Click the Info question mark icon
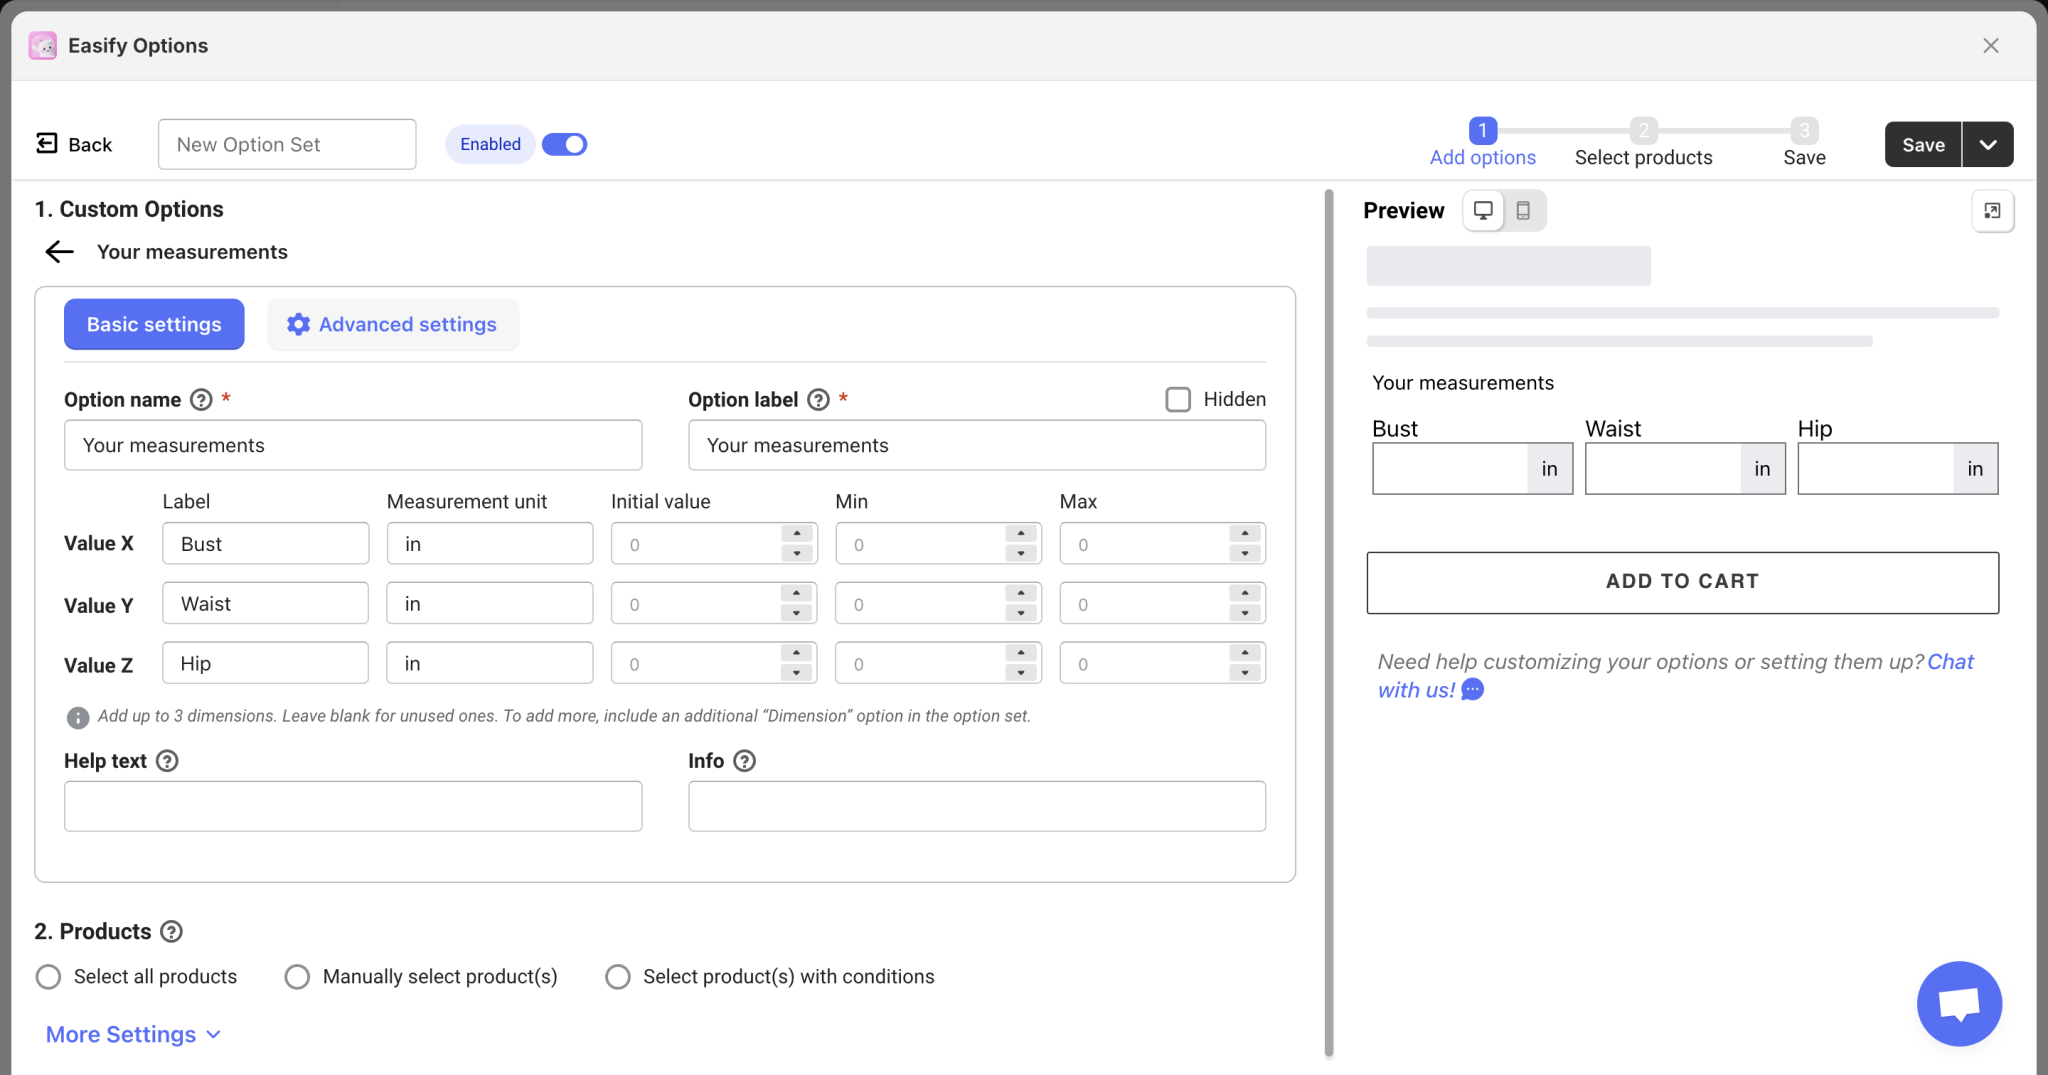 click(x=744, y=761)
